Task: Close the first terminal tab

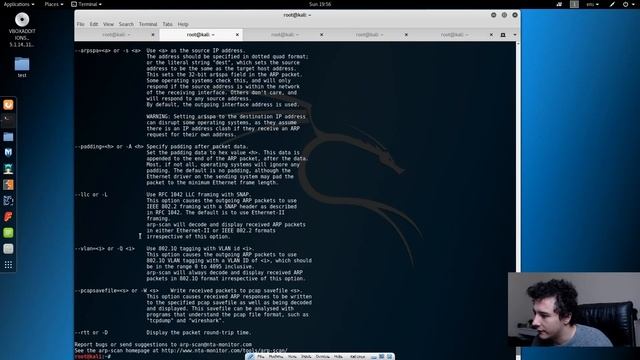Action: click(153, 35)
